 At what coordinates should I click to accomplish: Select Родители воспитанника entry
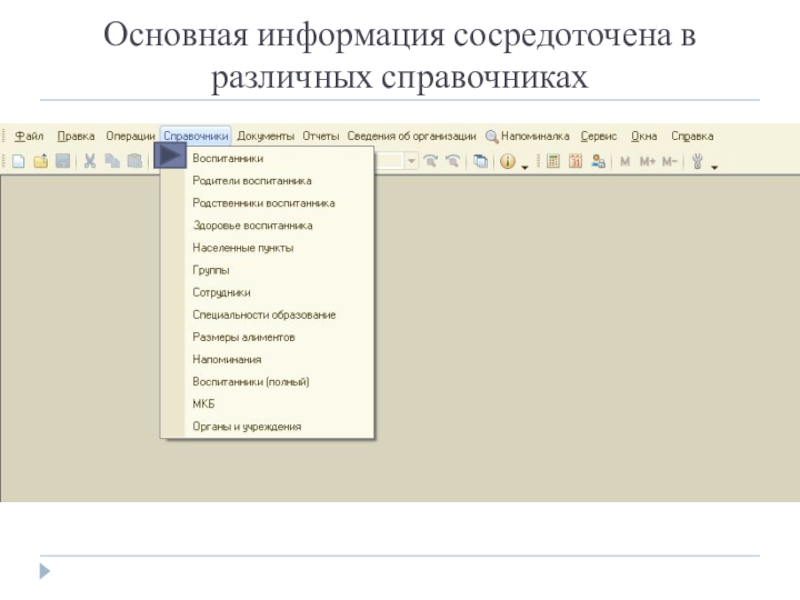(267, 181)
